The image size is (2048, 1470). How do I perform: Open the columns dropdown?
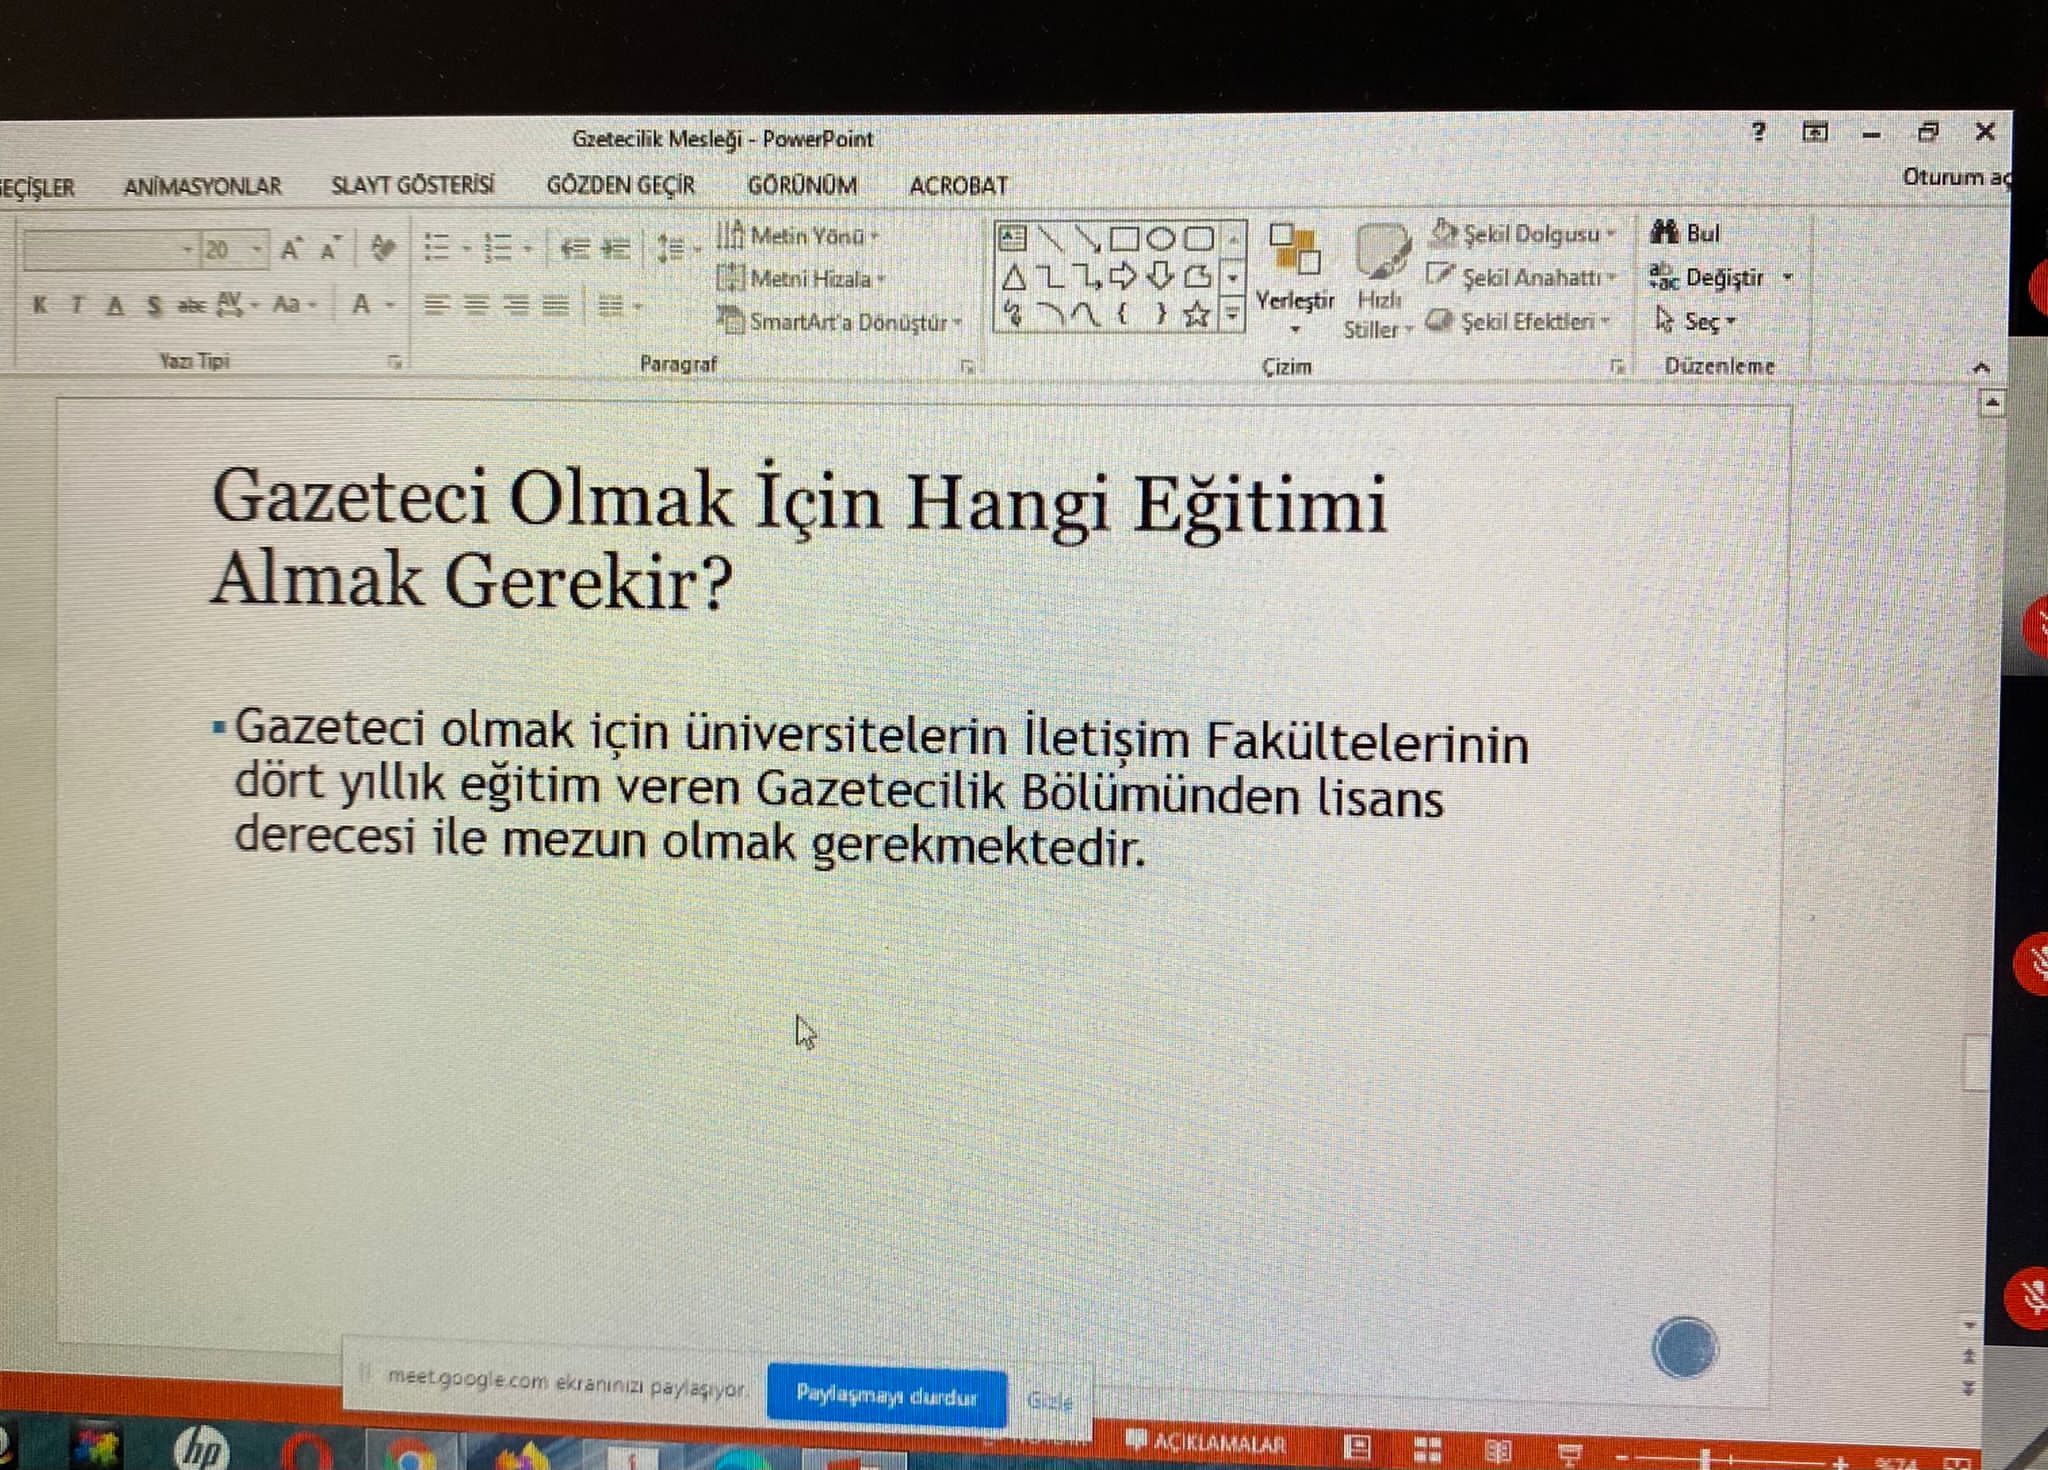pos(619,307)
